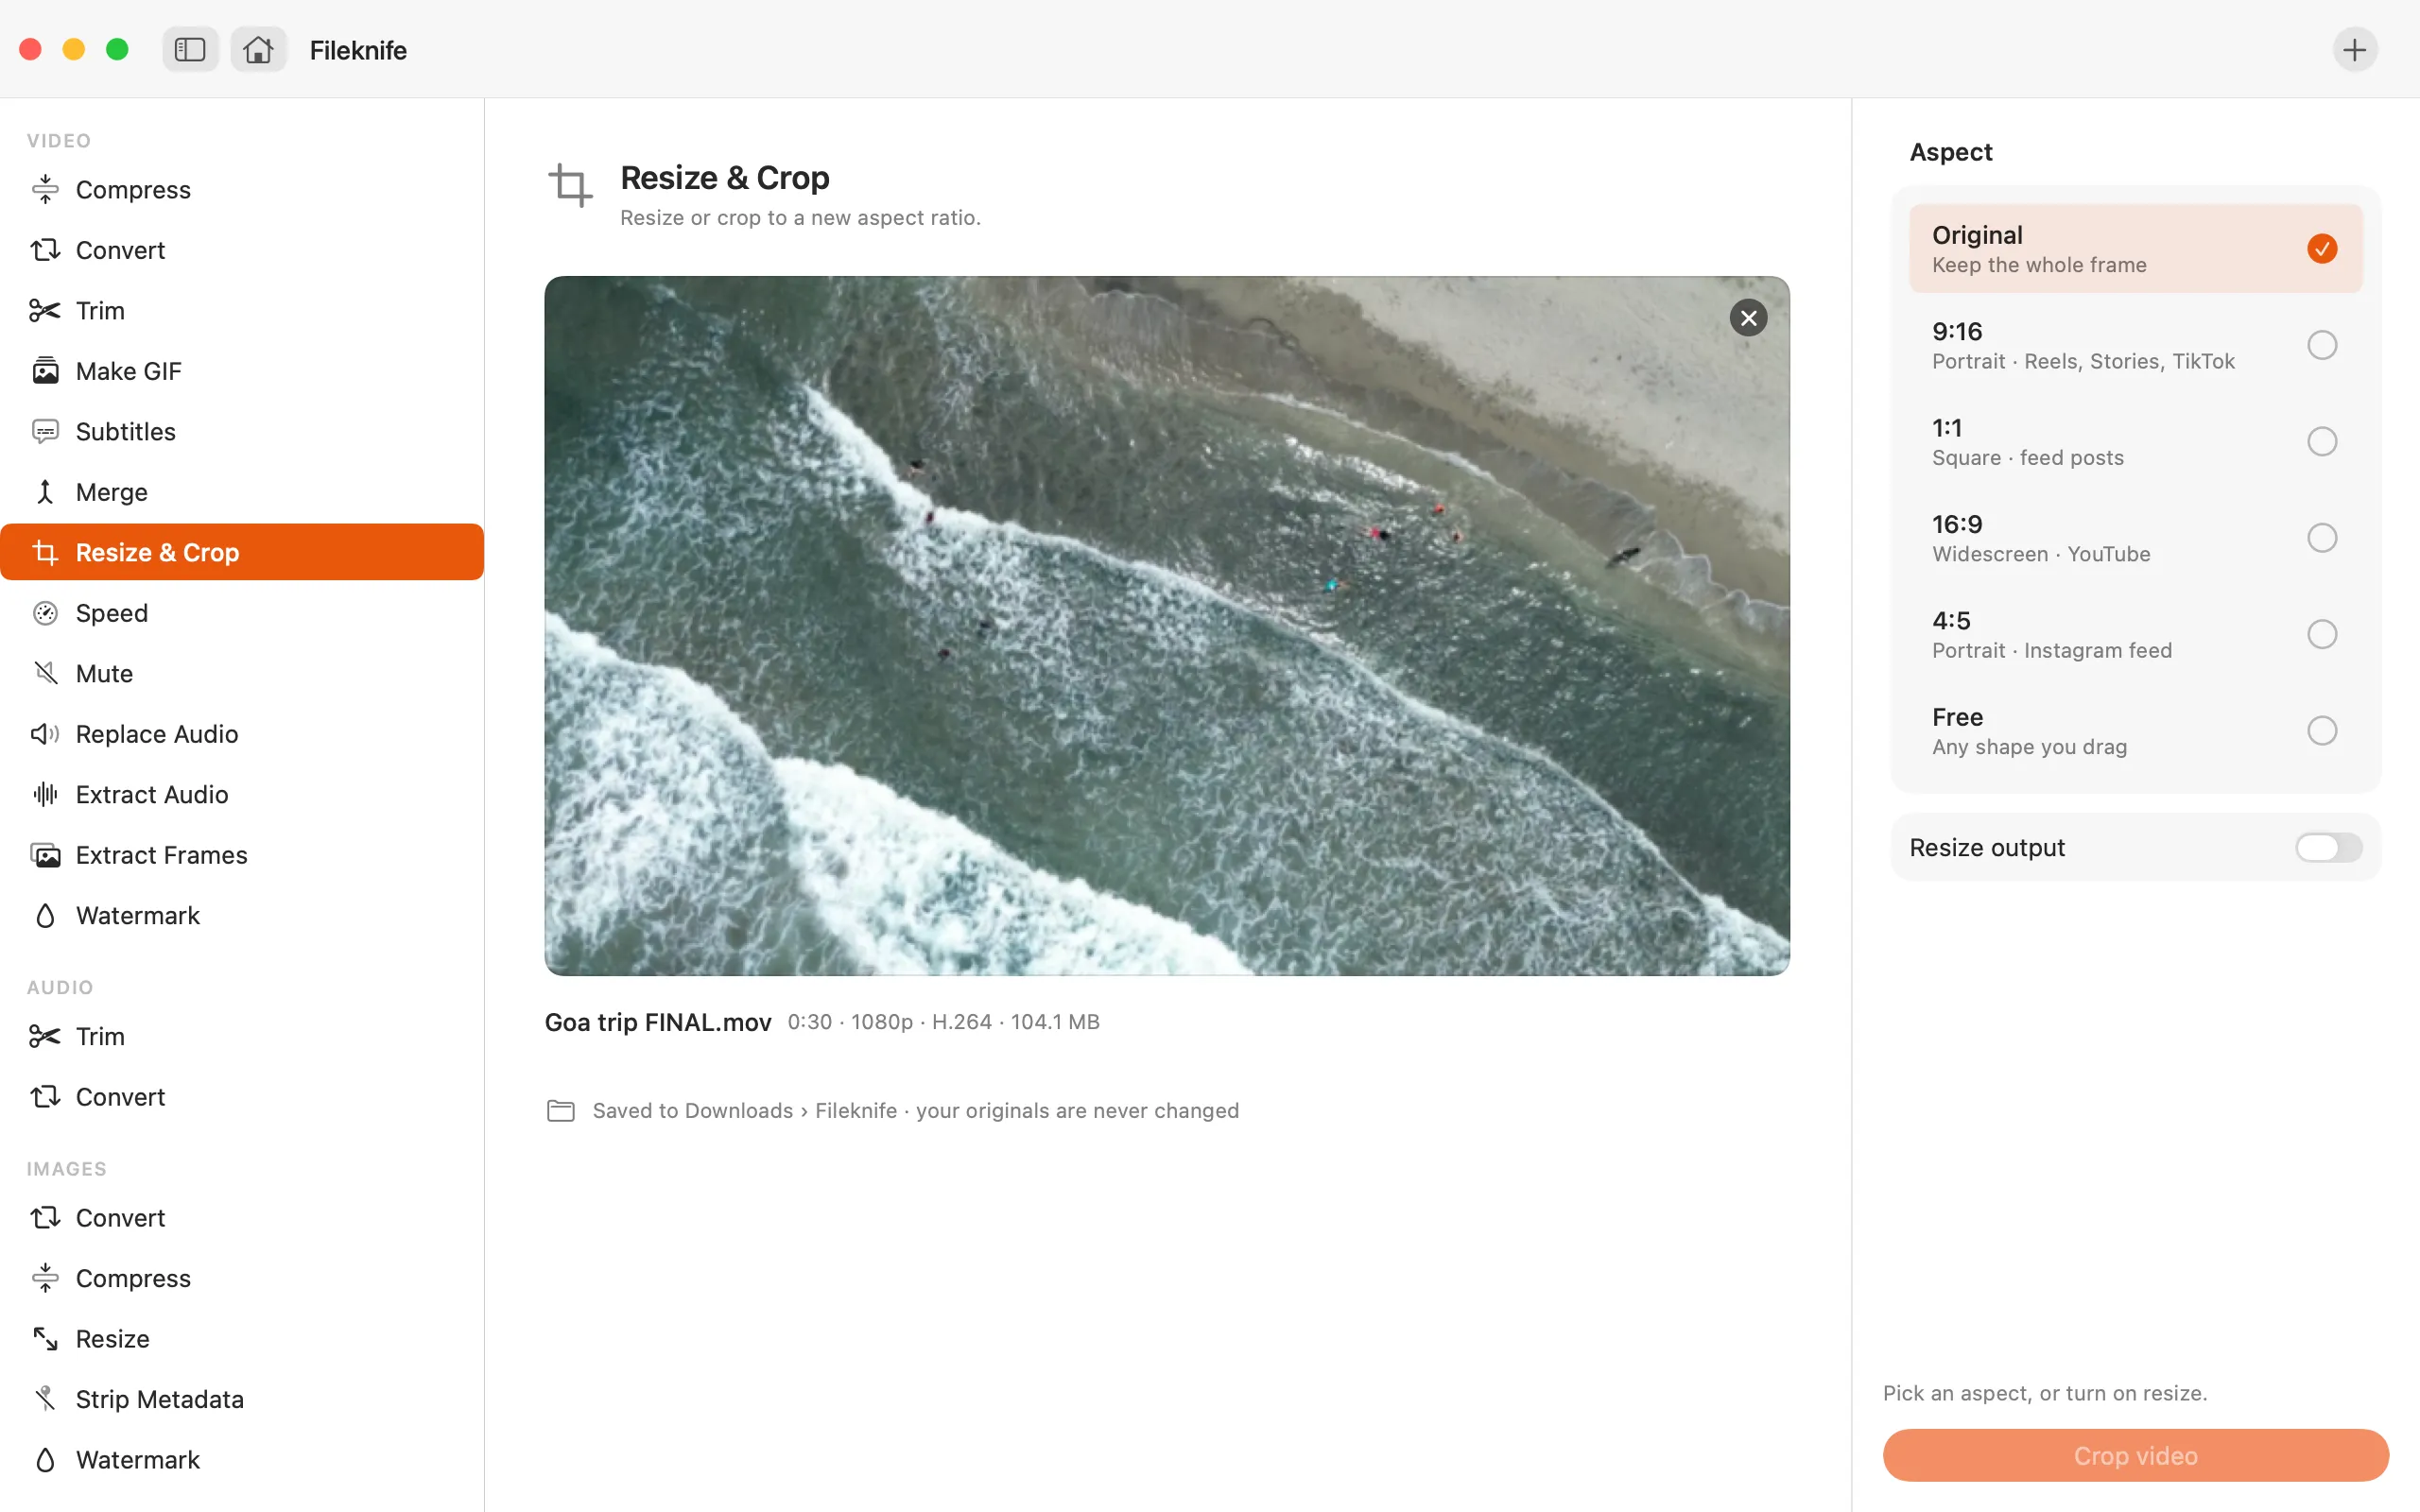Open the Make GIF tool
The image size is (2420, 1512).
click(242, 371)
